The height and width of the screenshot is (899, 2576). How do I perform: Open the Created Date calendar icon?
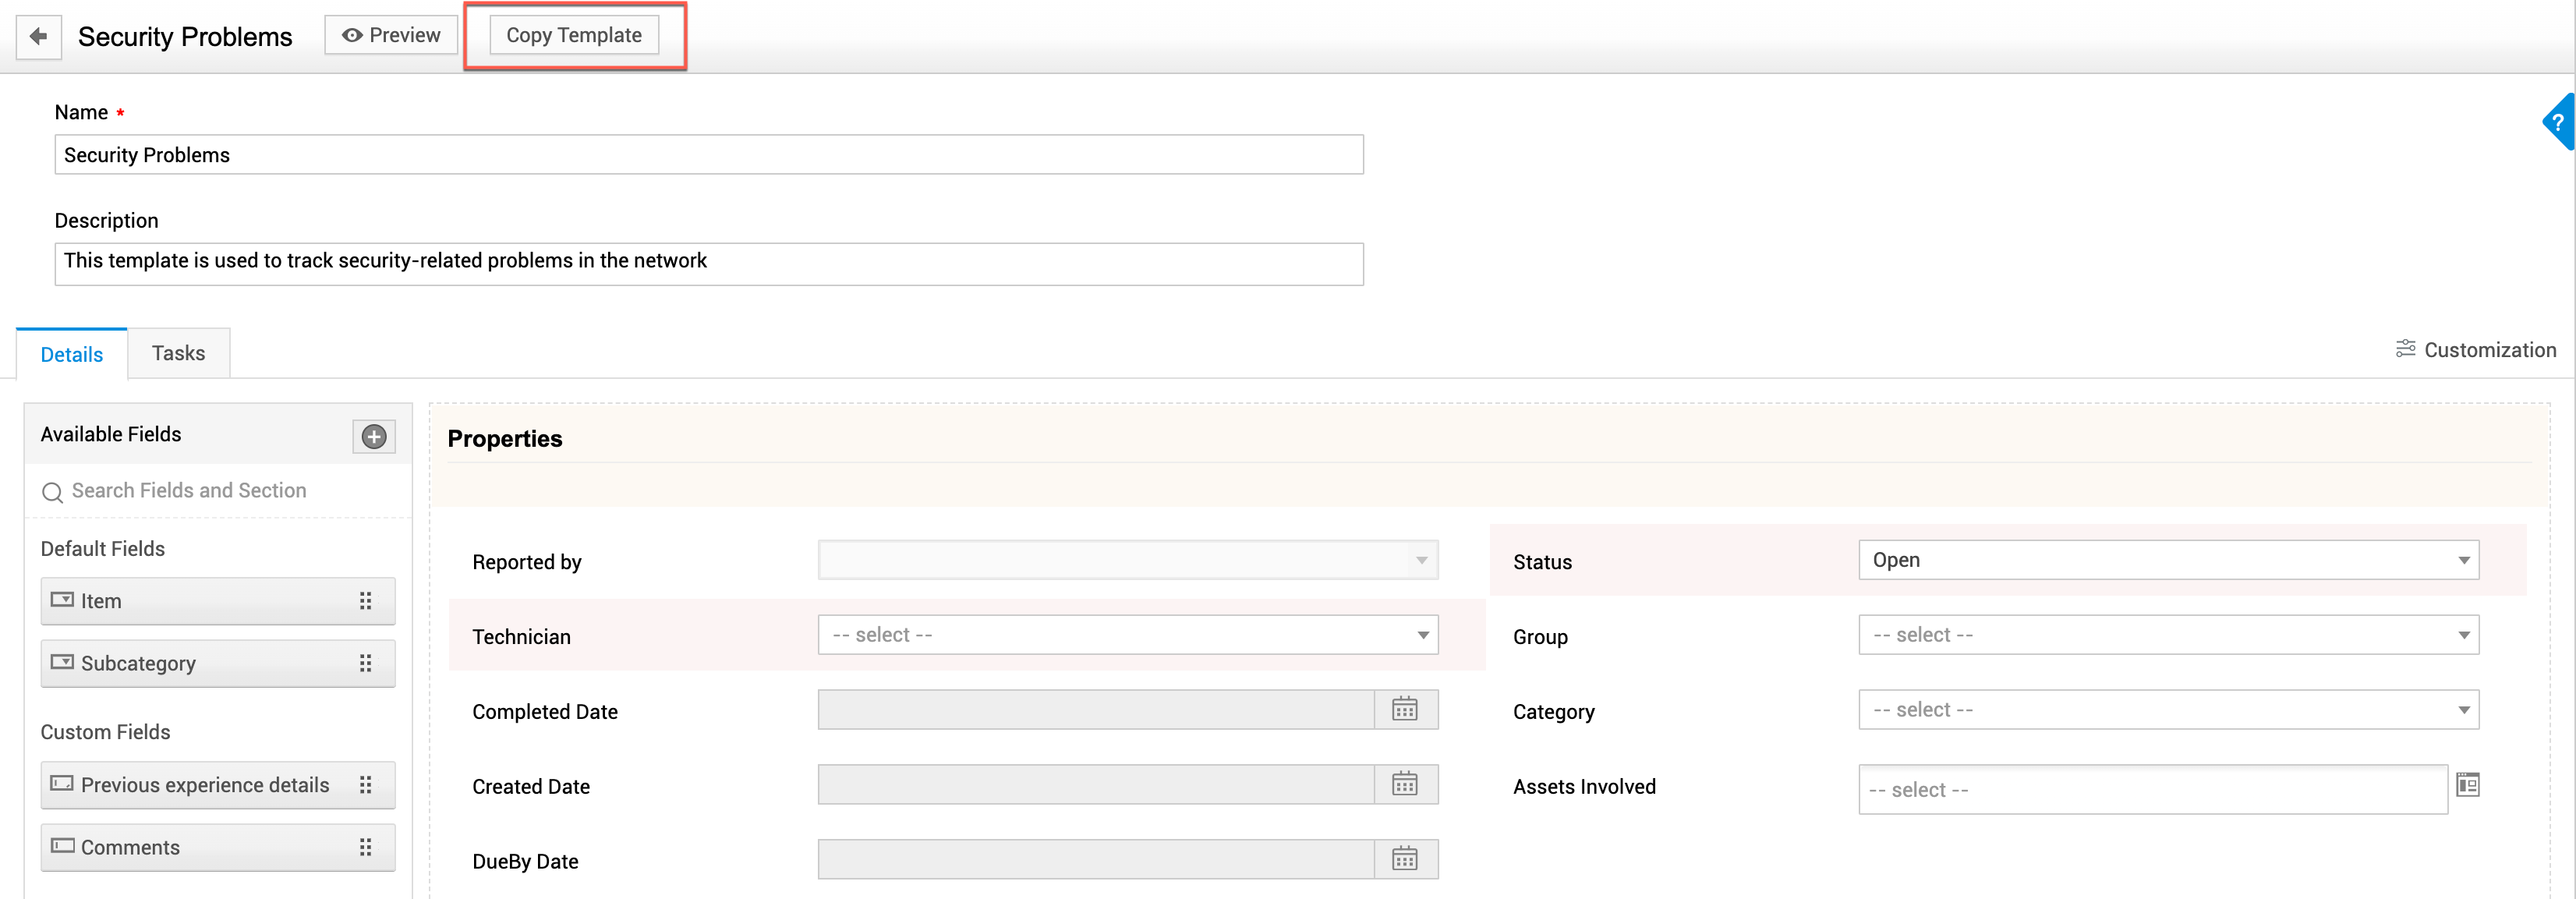1405,785
